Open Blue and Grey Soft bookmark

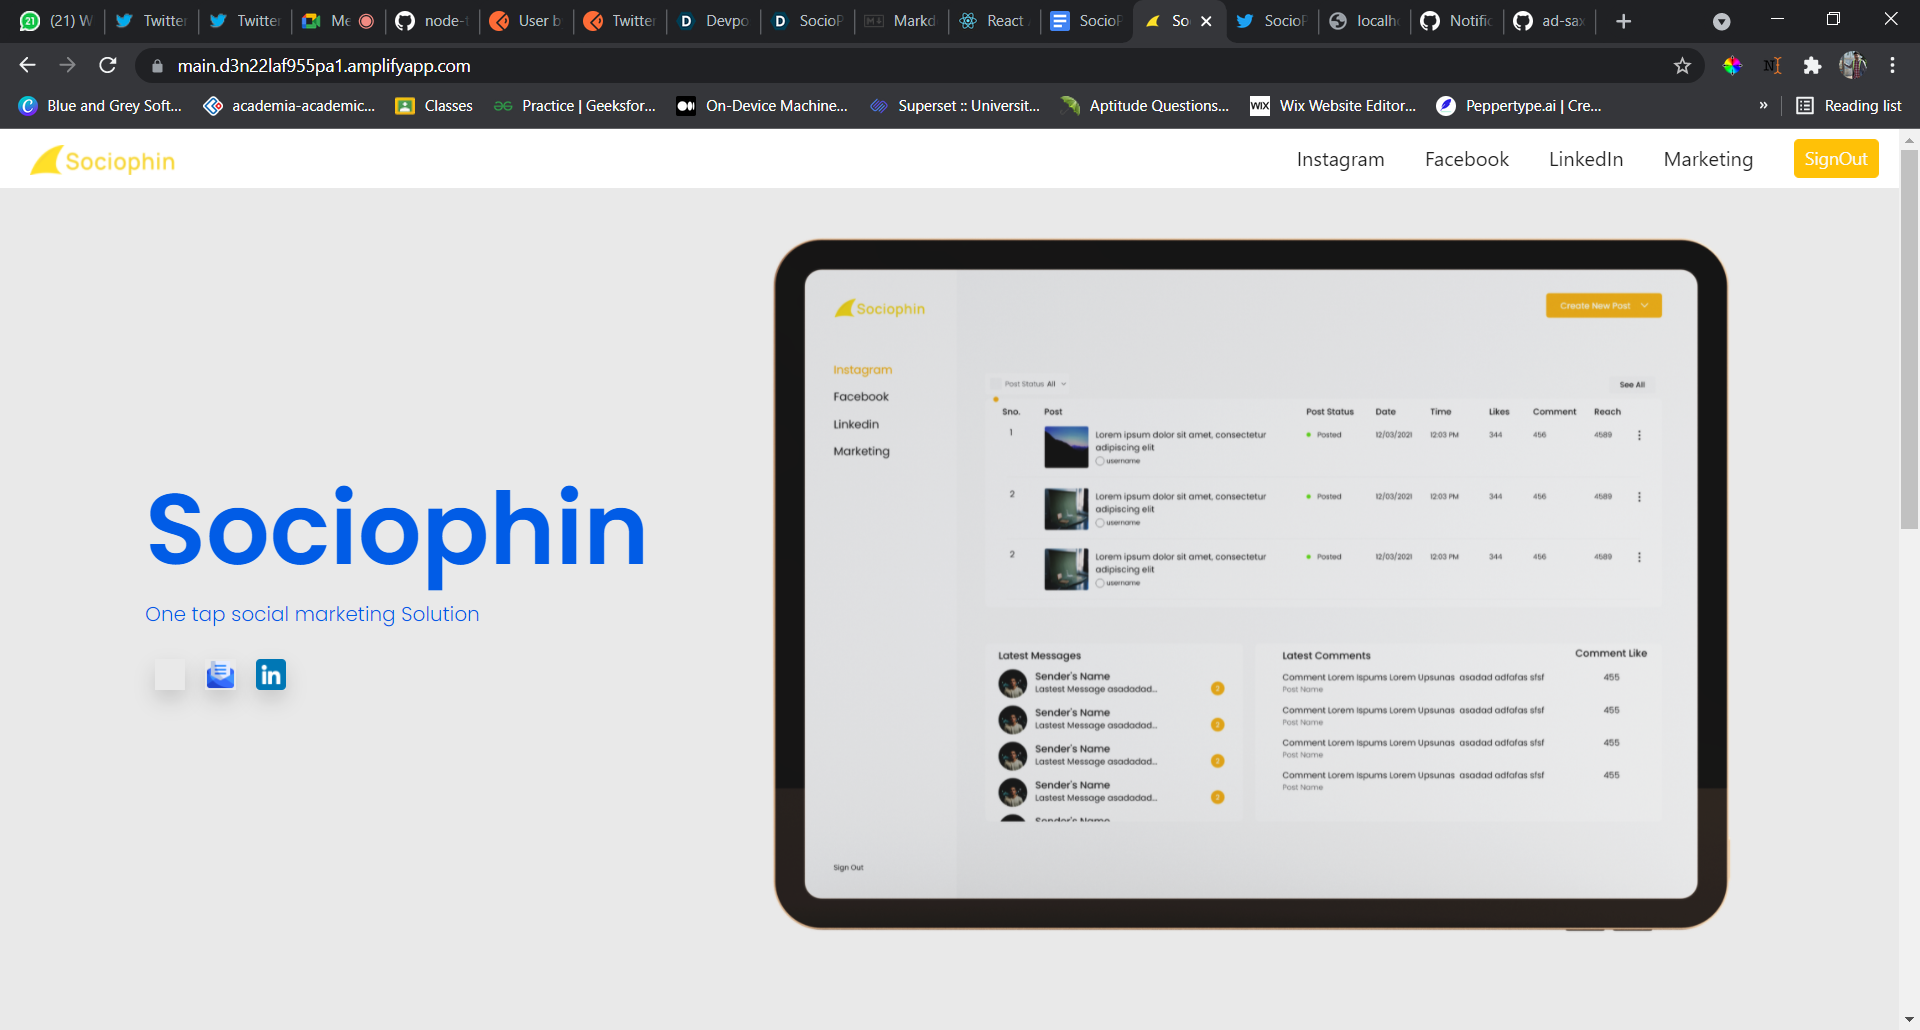(x=100, y=105)
